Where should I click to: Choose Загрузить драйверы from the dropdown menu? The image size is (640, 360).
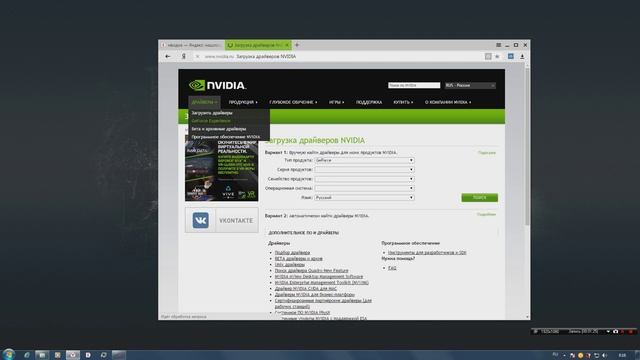(212, 113)
